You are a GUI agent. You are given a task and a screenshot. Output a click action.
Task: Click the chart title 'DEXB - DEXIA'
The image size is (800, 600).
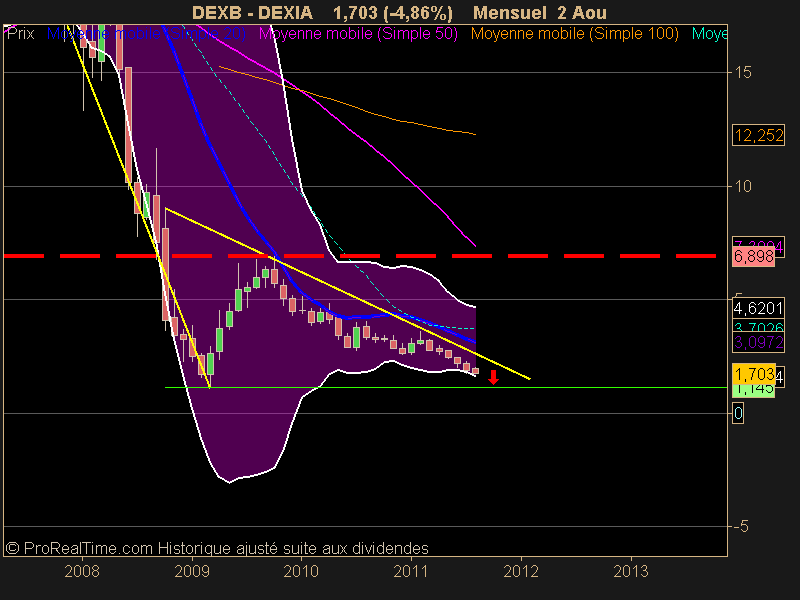pyautogui.click(x=252, y=12)
